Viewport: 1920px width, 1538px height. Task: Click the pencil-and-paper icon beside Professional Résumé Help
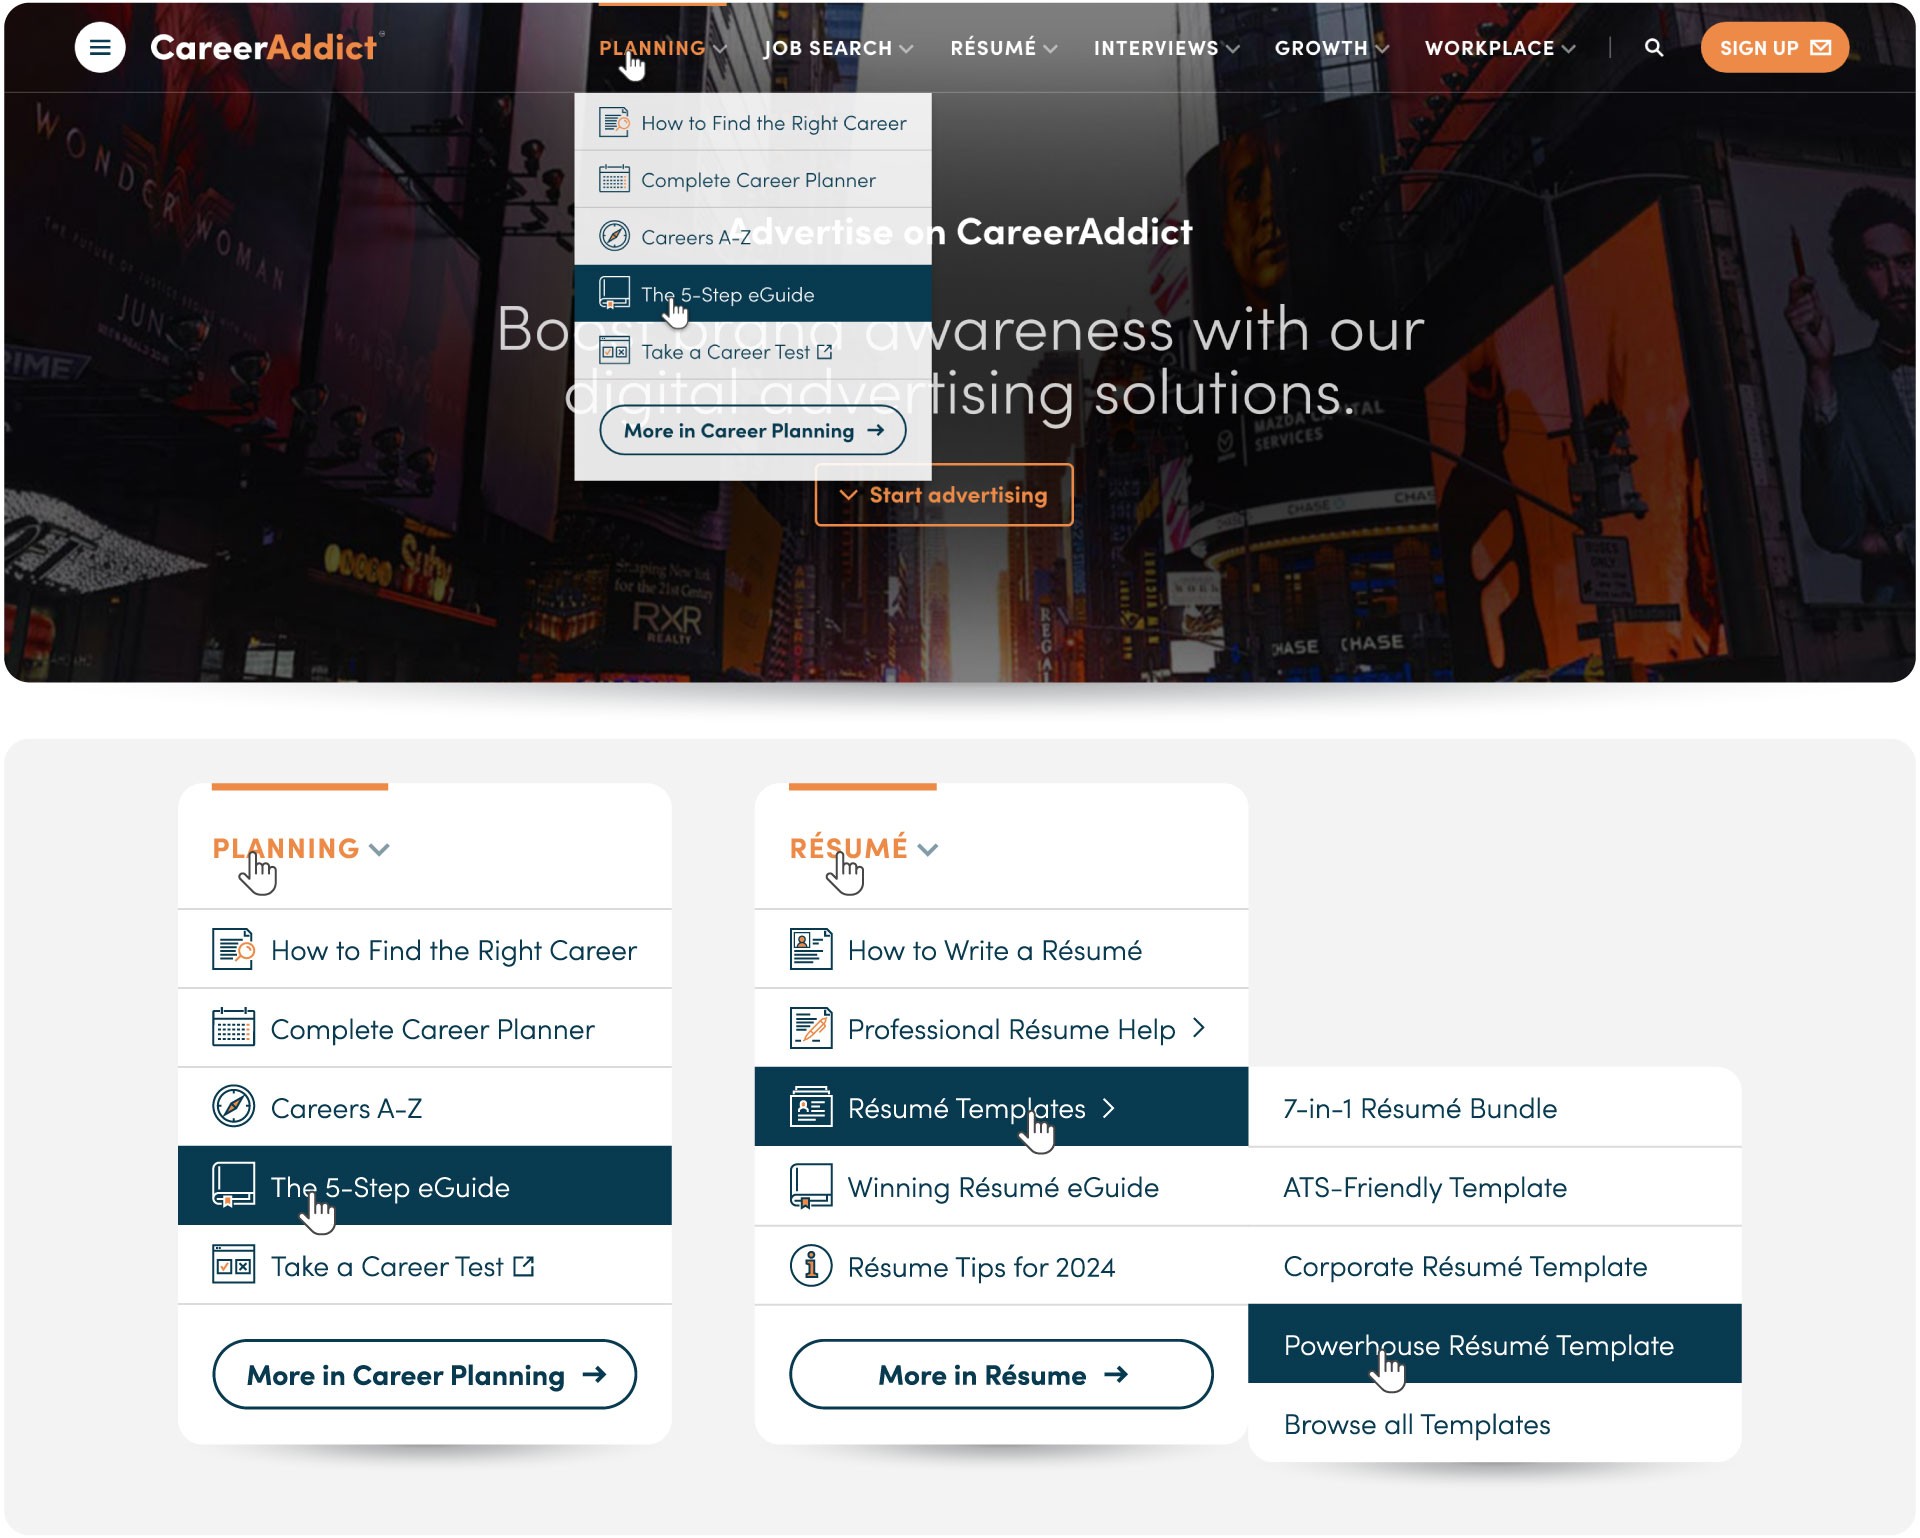click(810, 1028)
